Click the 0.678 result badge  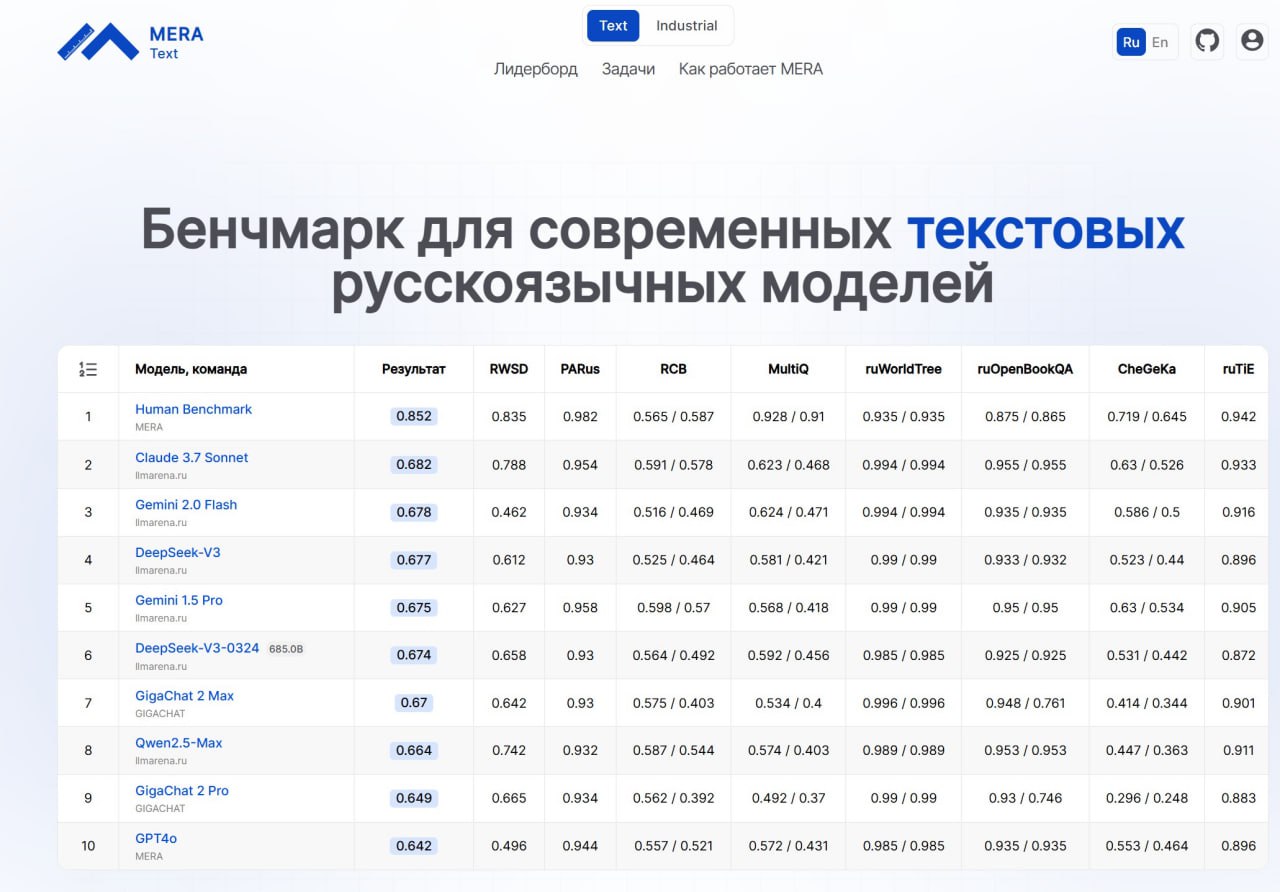click(414, 512)
